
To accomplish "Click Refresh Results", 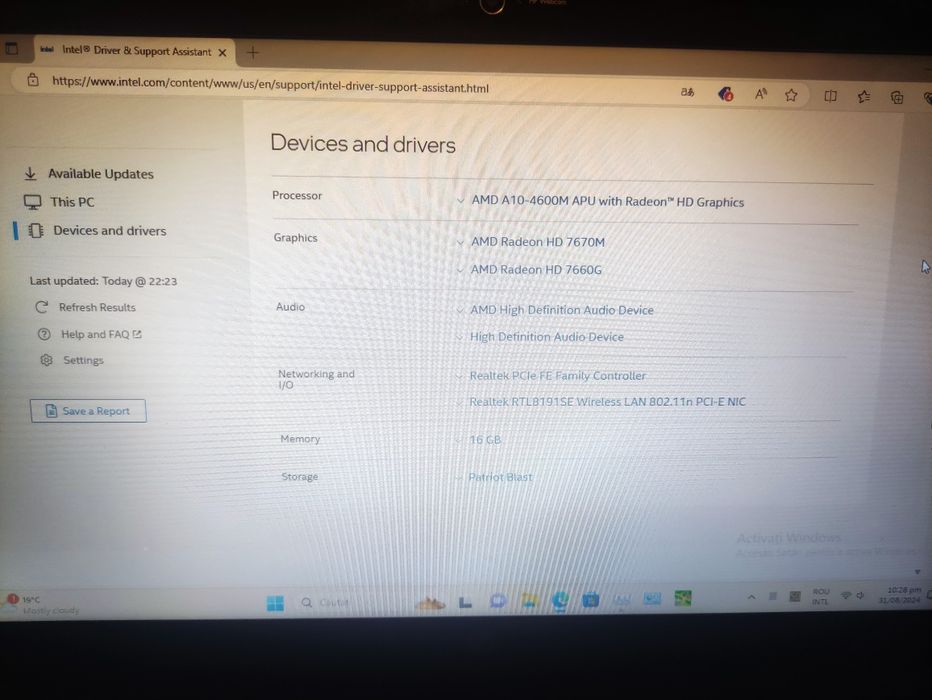I will 97,307.
